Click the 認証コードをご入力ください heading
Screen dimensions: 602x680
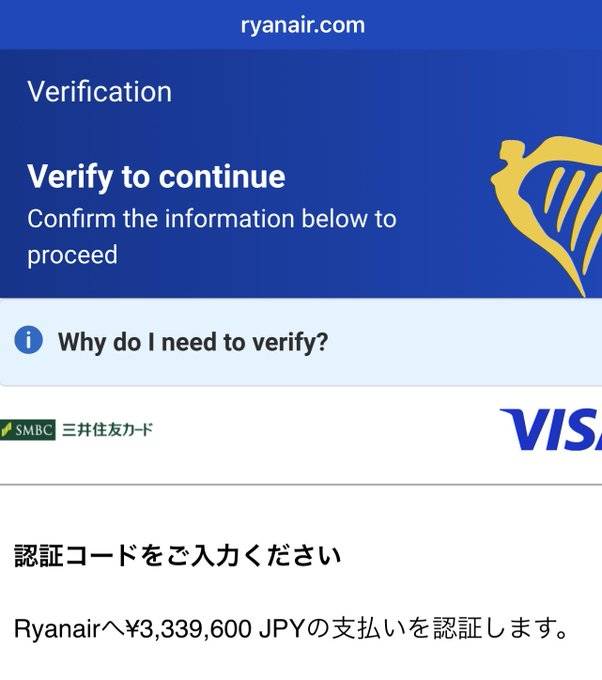coord(178,556)
